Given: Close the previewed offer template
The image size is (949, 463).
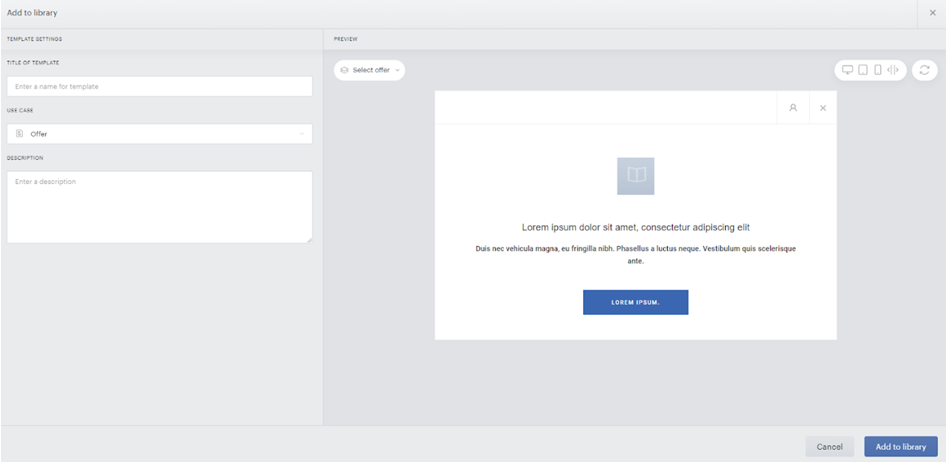Looking at the screenshot, I should pos(823,108).
